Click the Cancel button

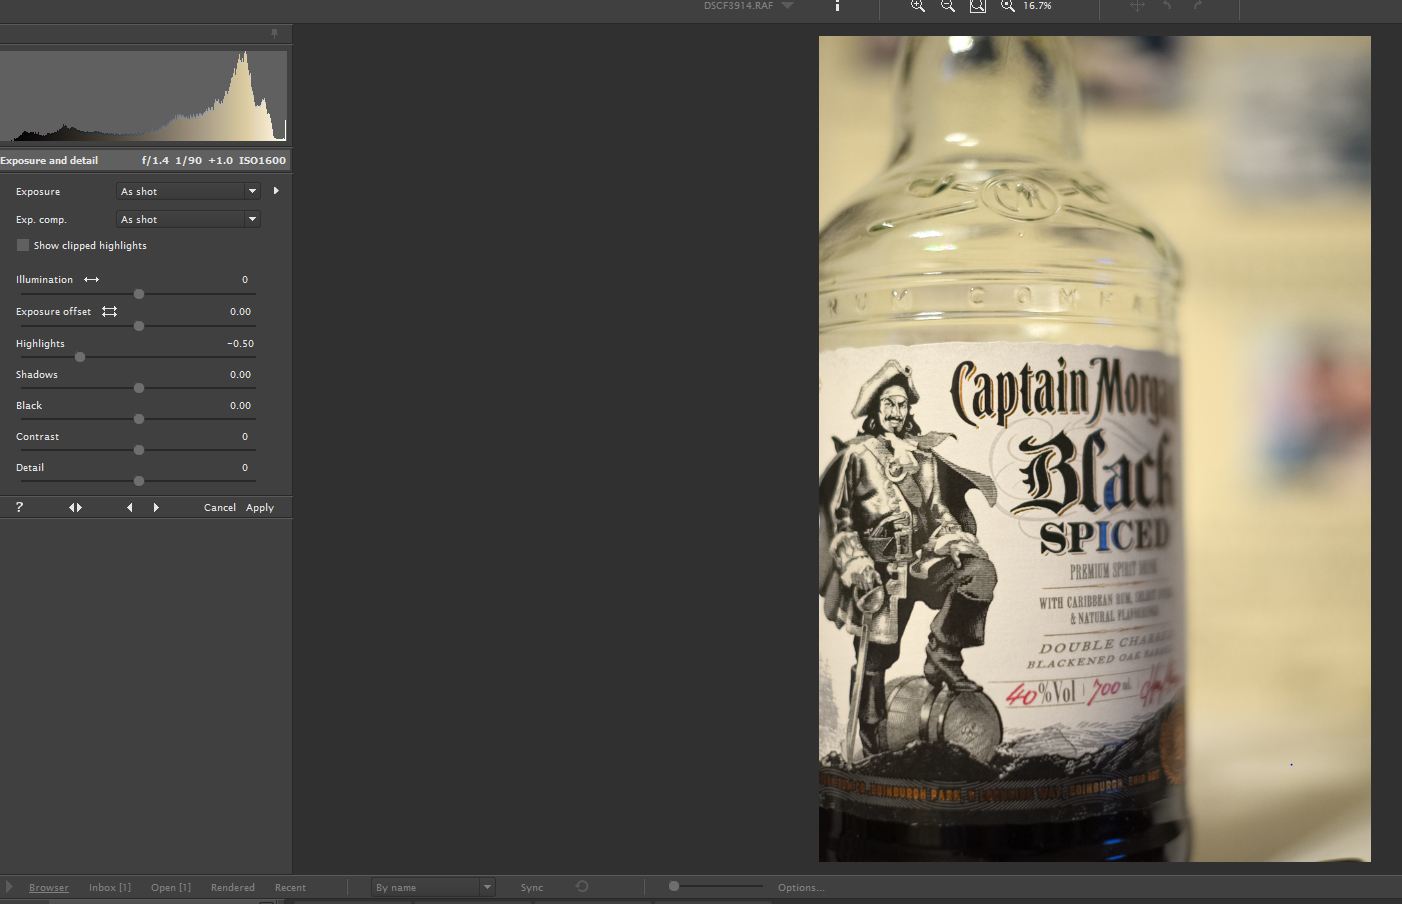(220, 507)
